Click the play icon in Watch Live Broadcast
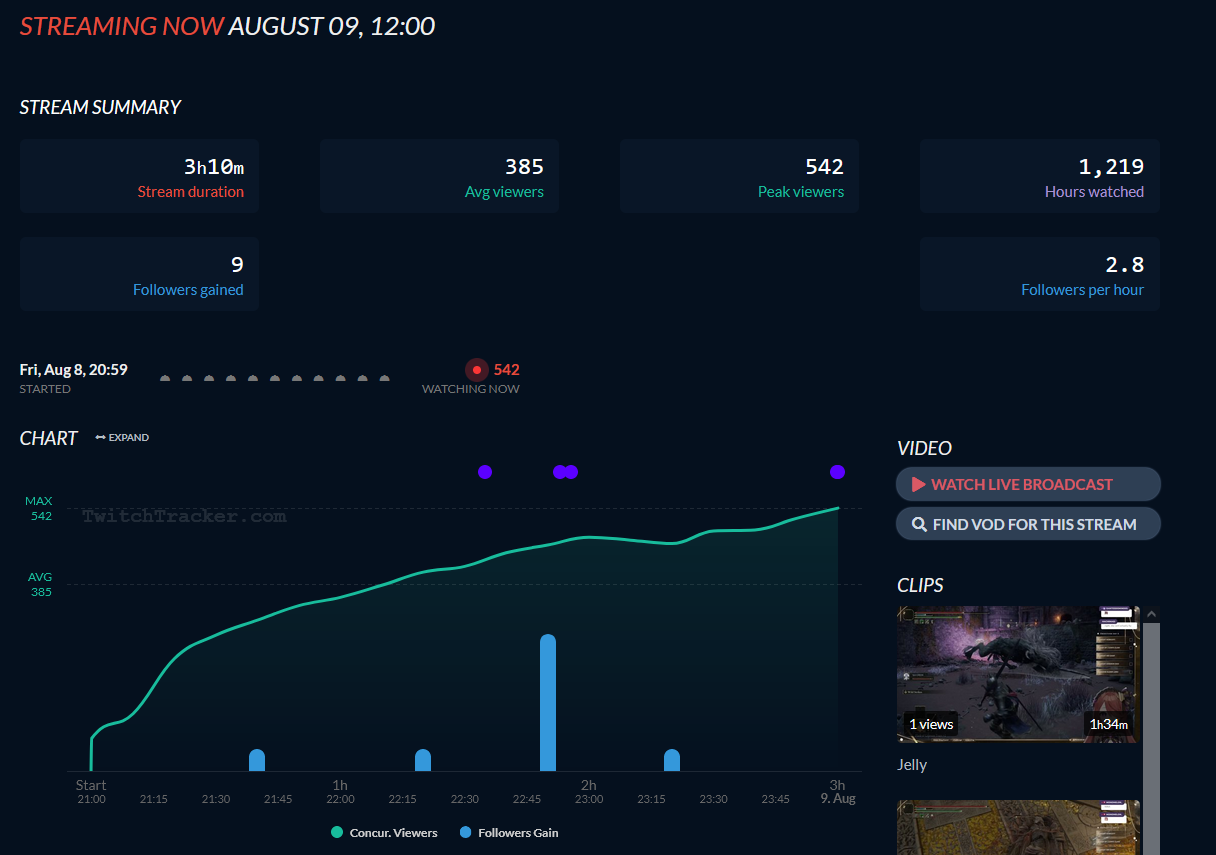Image resolution: width=1216 pixels, height=855 pixels. point(918,484)
